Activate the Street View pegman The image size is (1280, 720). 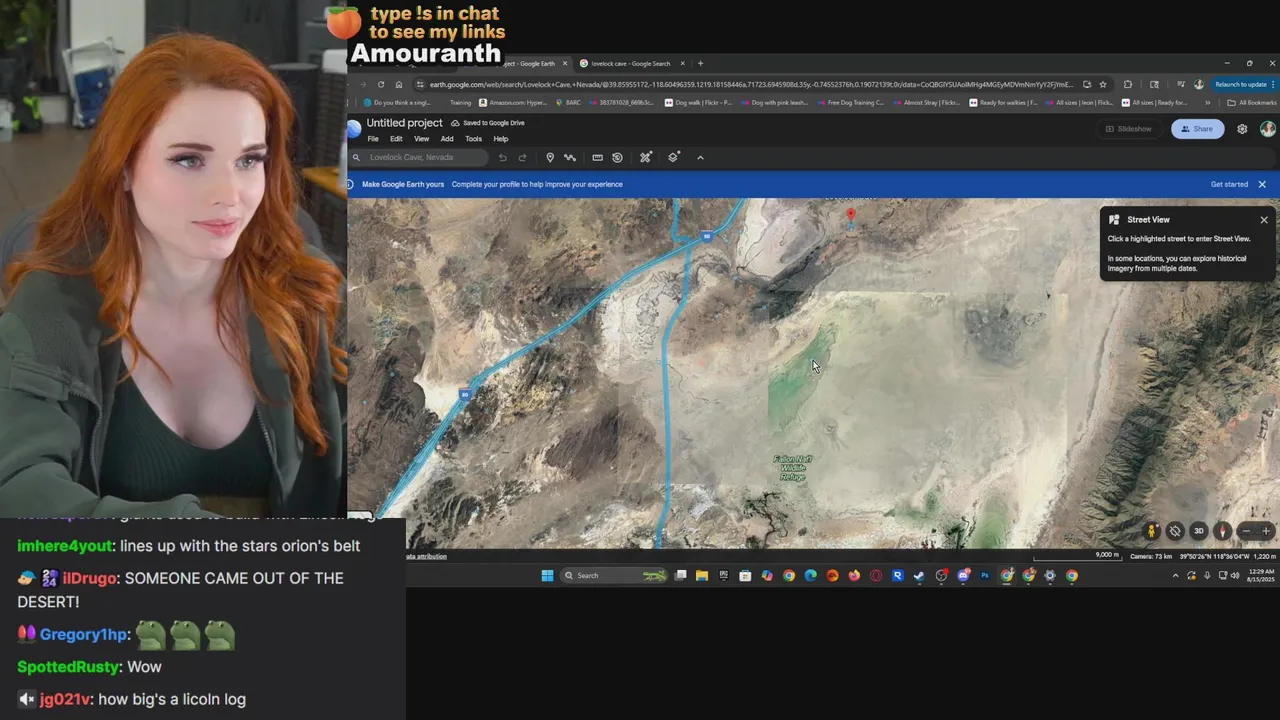tap(1152, 531)
